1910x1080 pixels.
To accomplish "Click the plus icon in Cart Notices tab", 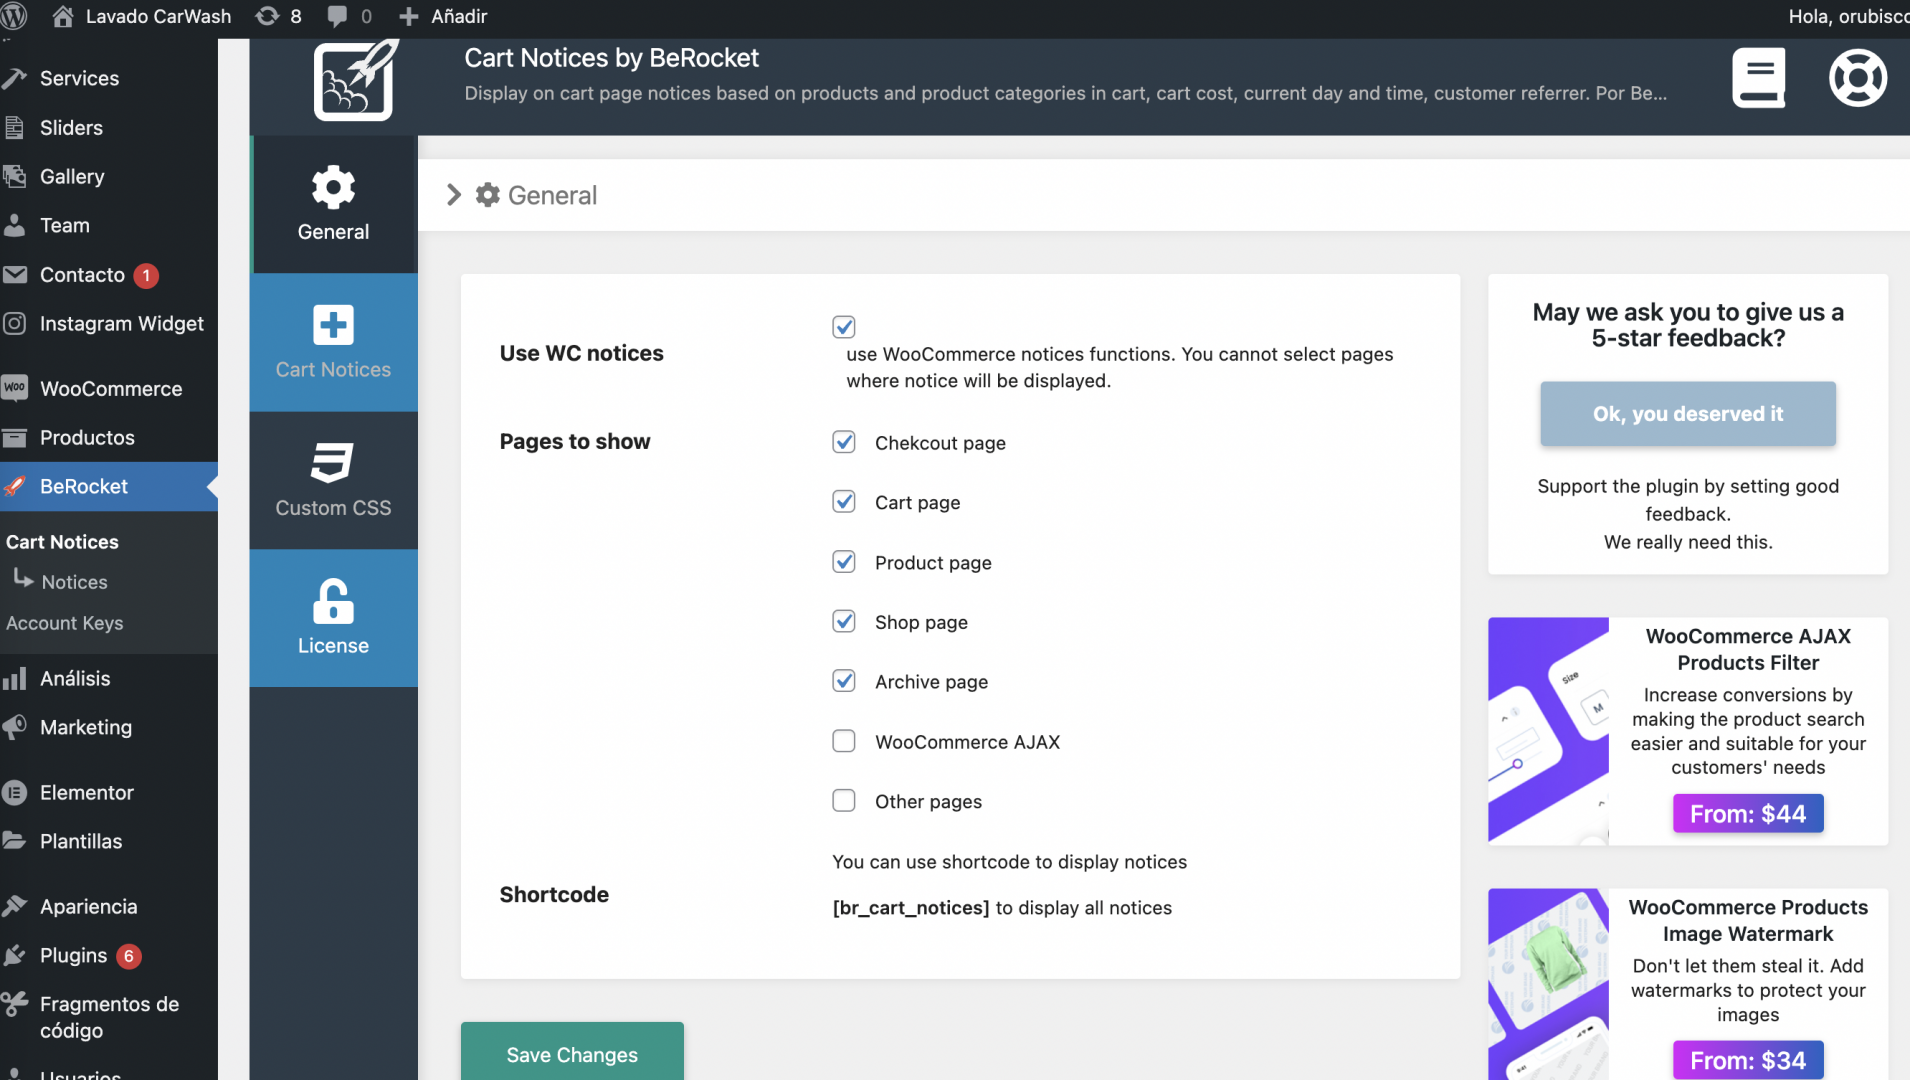I will (x=333, y=325).
